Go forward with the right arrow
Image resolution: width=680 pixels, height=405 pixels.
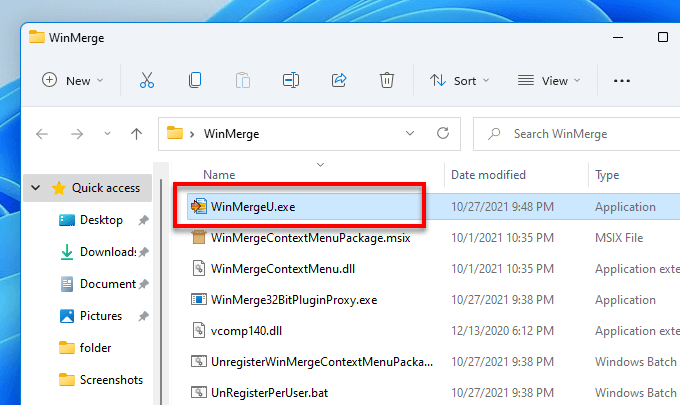(x=77, y=134)
